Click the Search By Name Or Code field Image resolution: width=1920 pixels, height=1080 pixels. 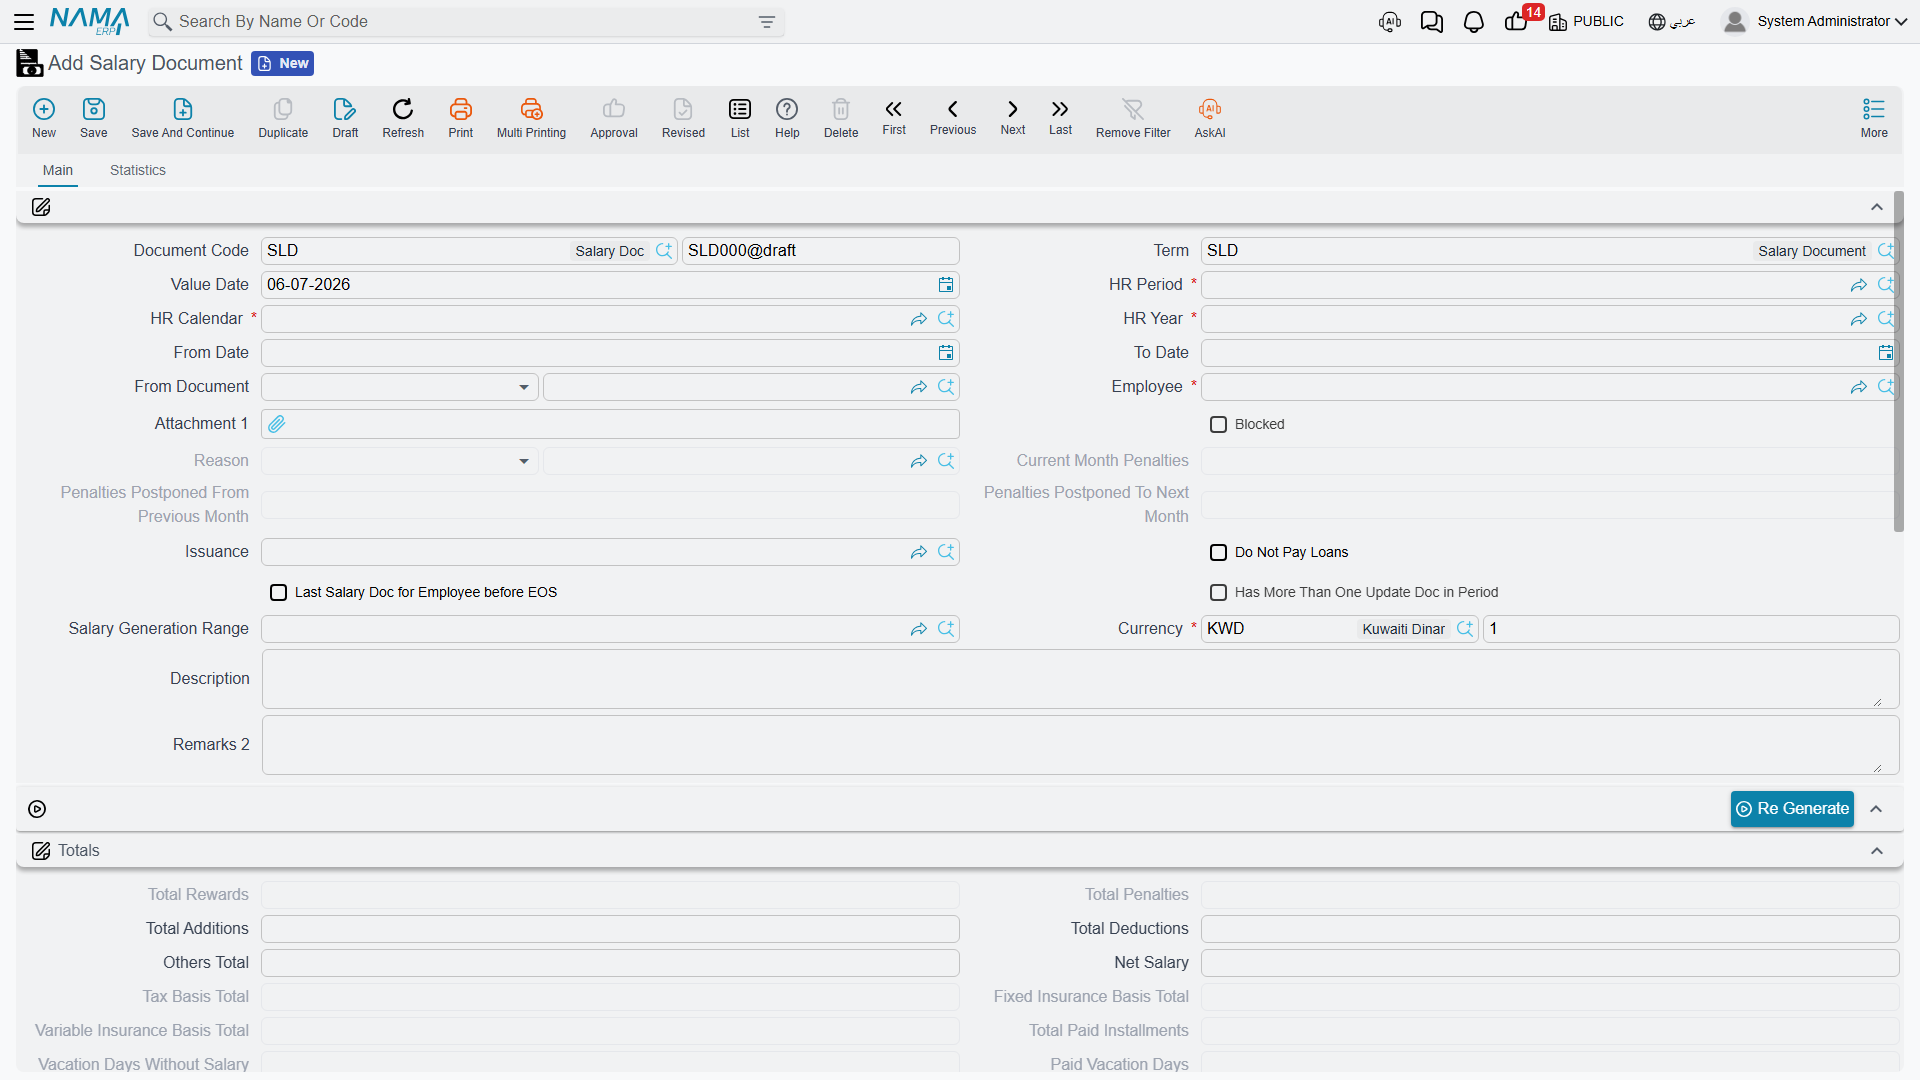click(466, 22)
